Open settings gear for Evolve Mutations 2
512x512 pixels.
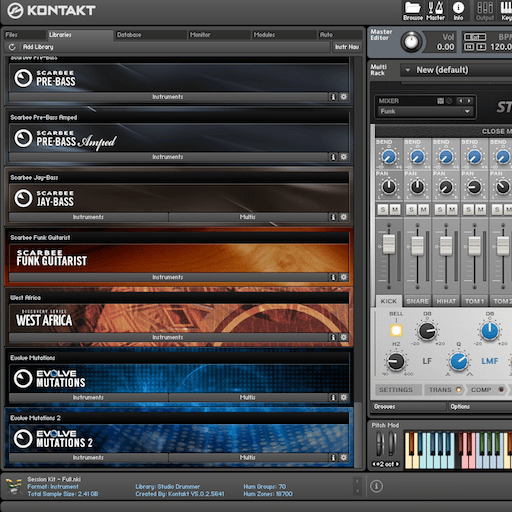click(343, 458)
